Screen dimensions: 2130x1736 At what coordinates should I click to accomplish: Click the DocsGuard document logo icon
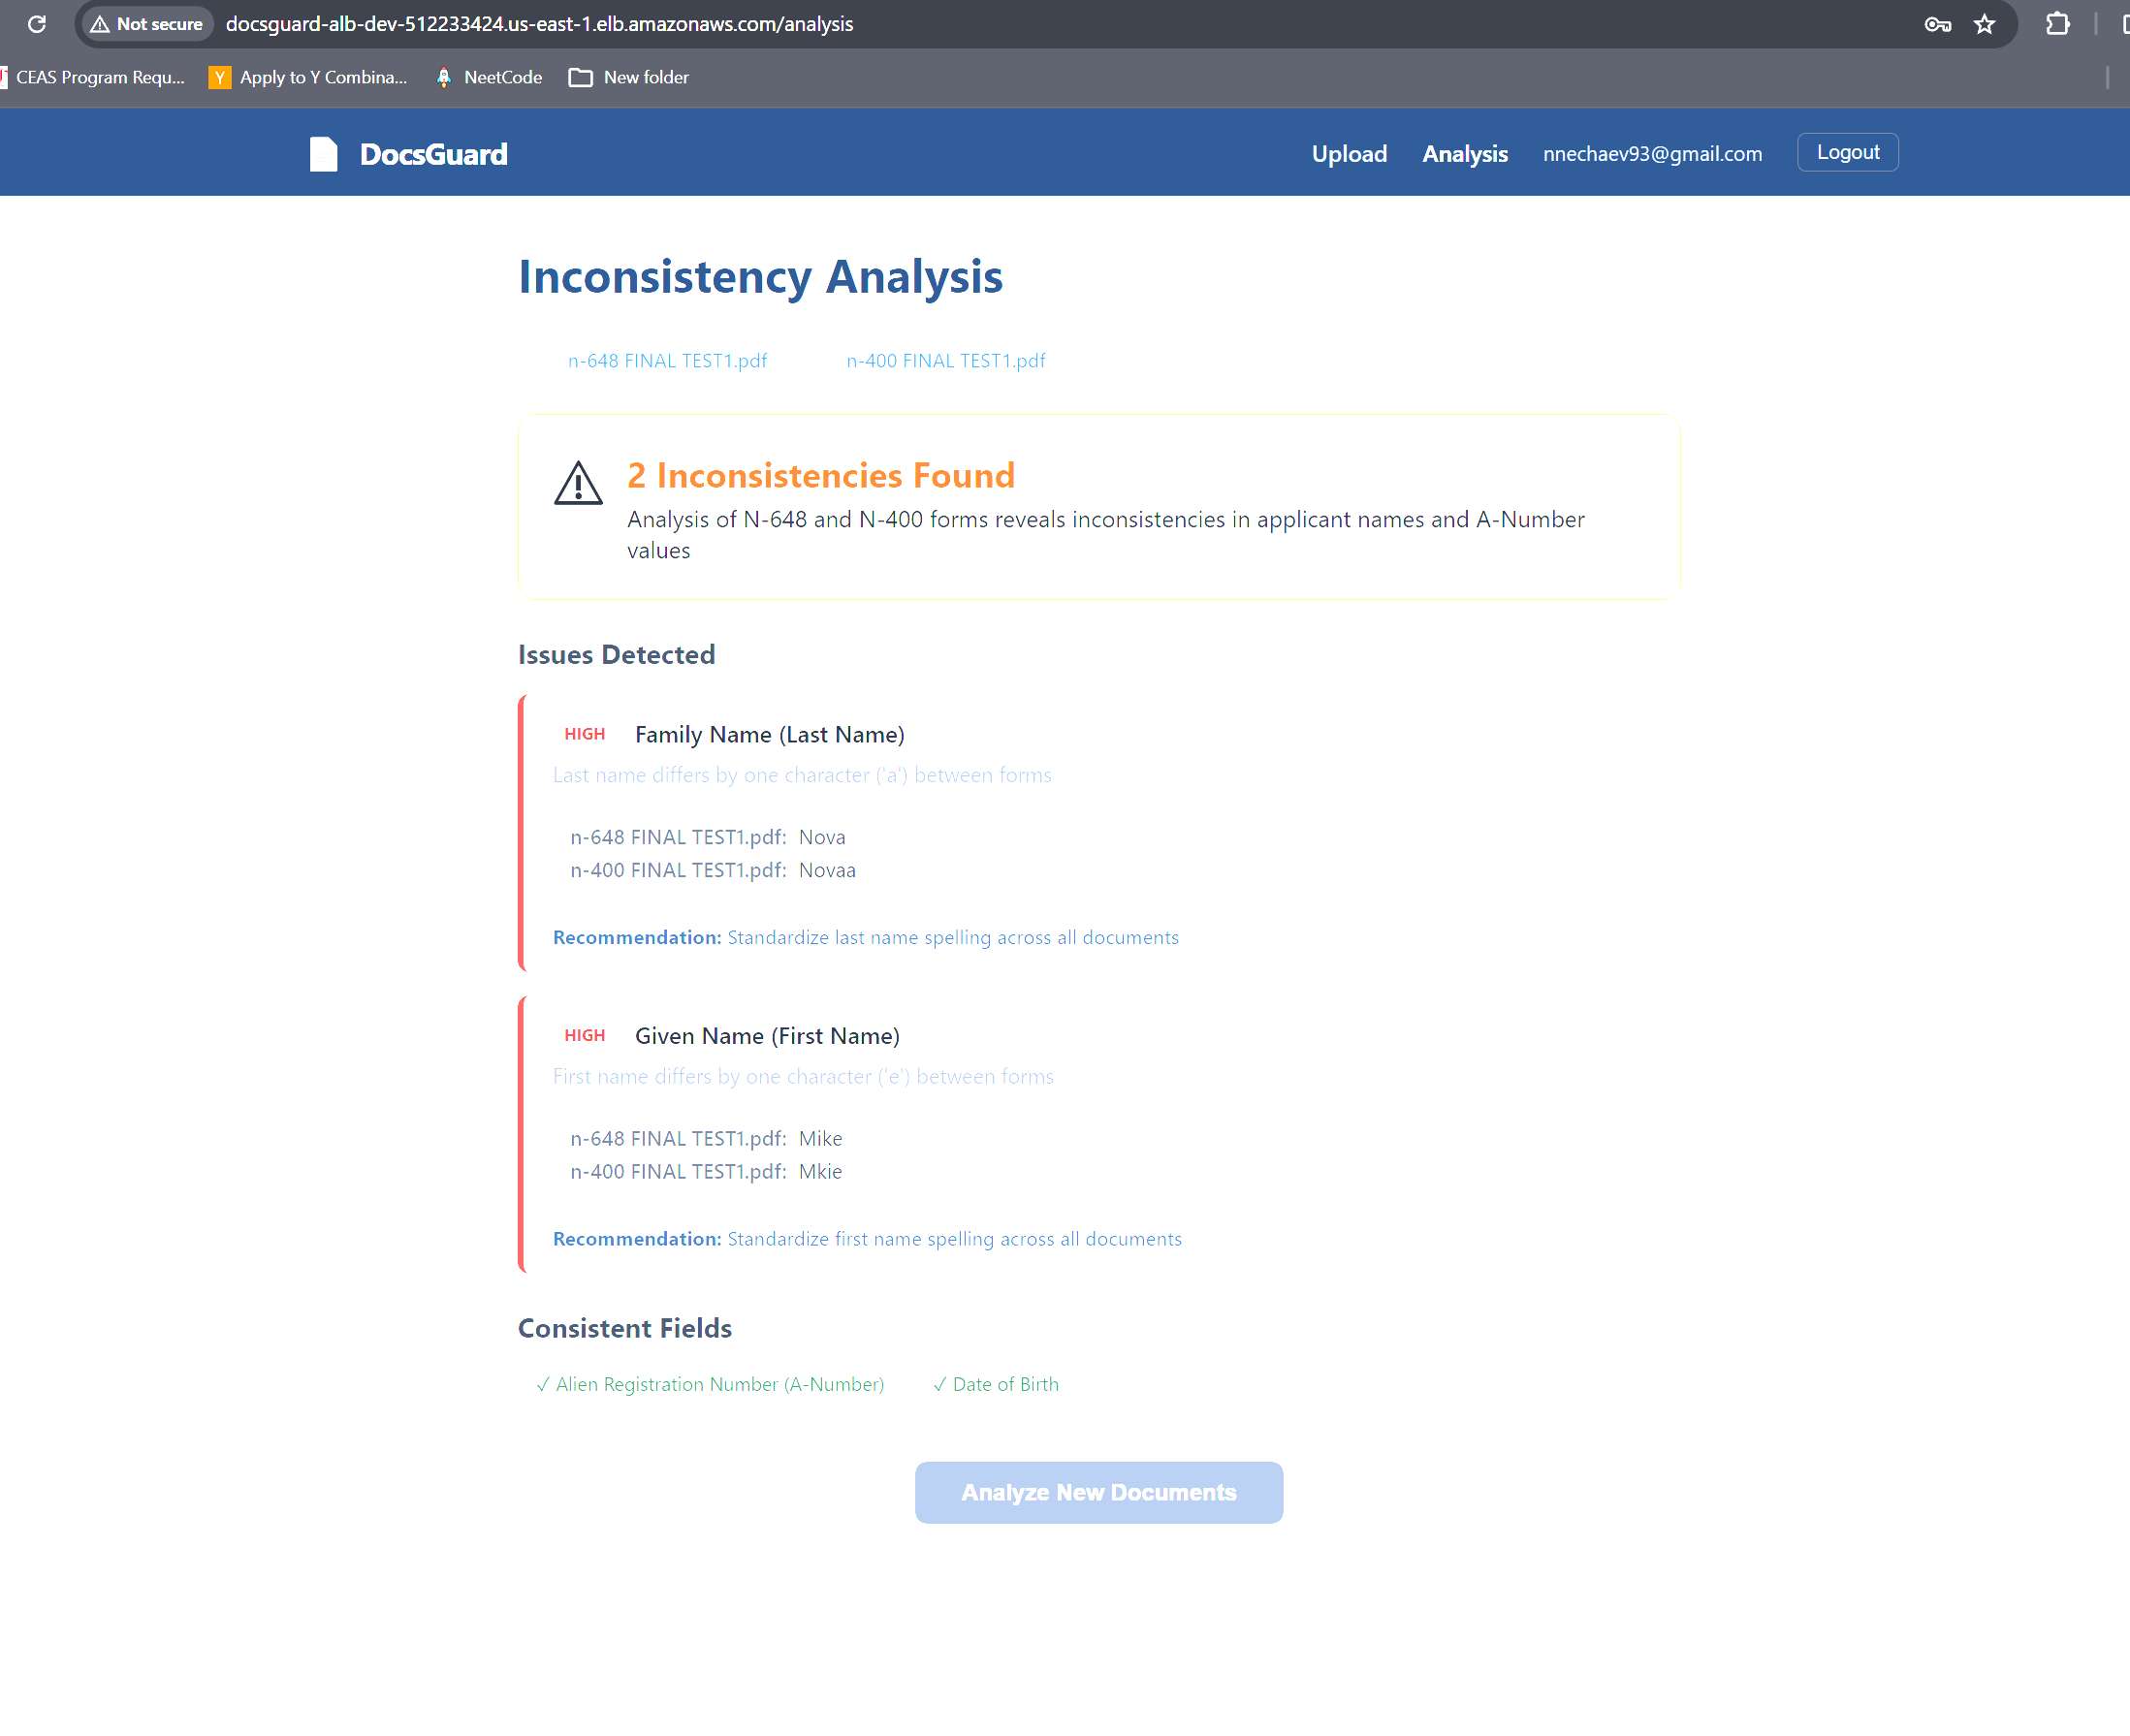(x=323, y=154)
